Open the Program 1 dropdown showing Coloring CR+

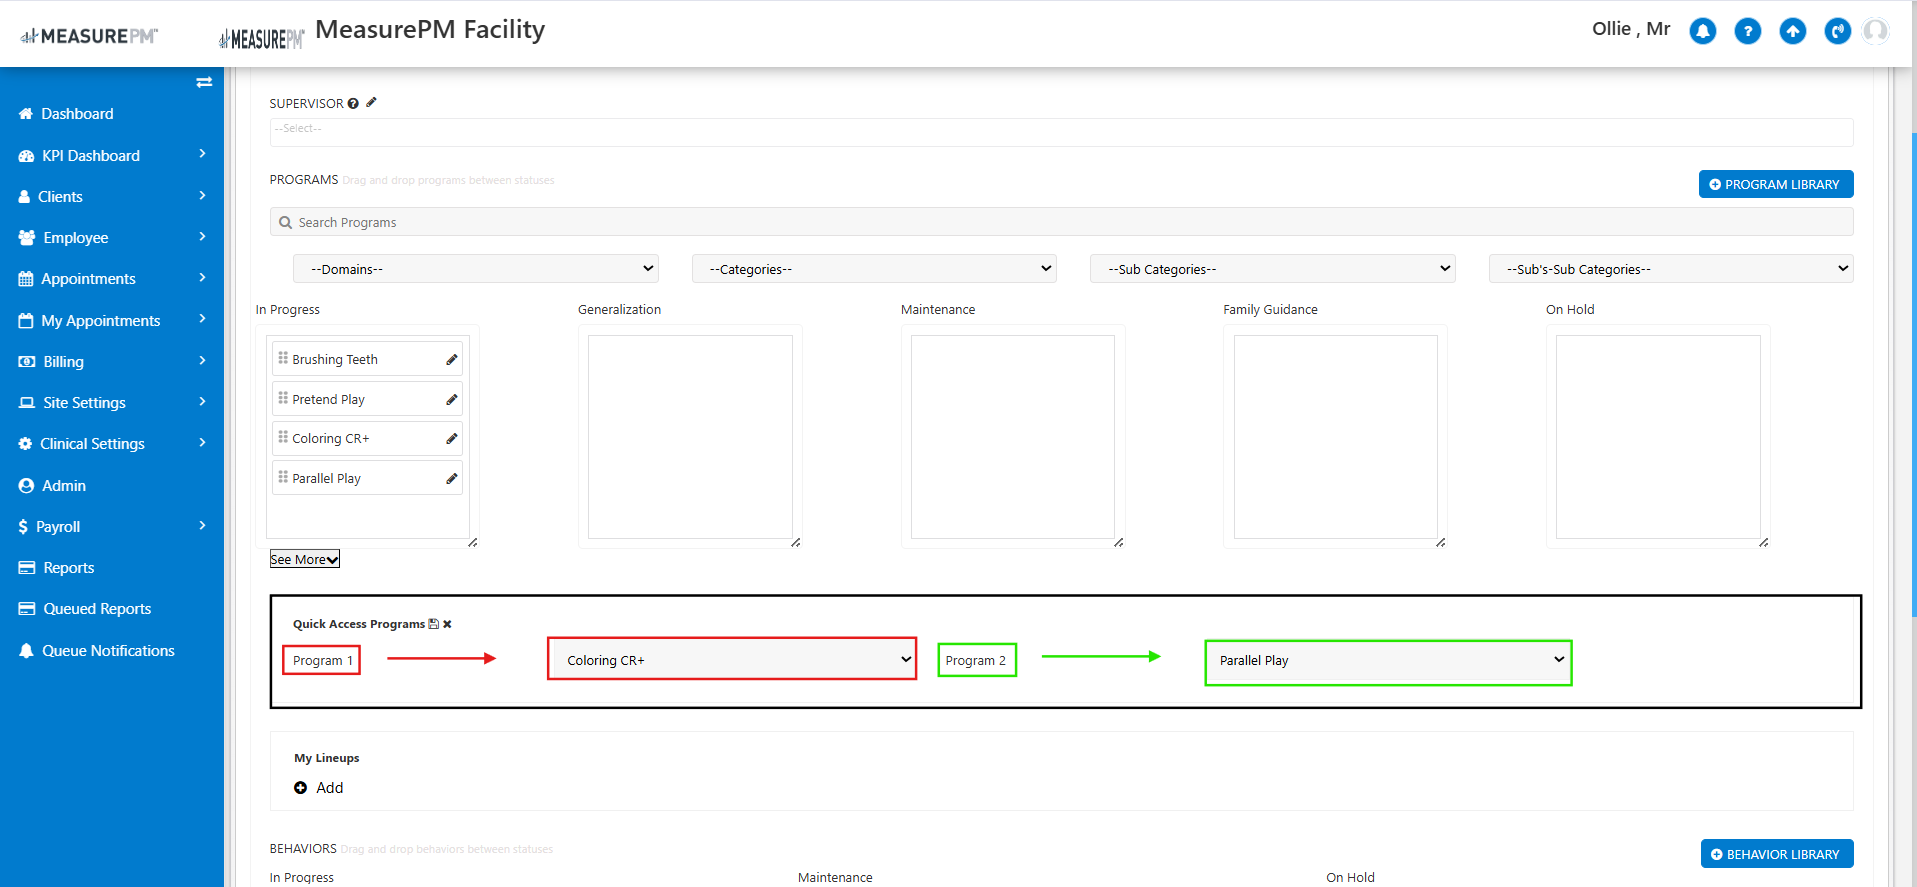(732, 659)
